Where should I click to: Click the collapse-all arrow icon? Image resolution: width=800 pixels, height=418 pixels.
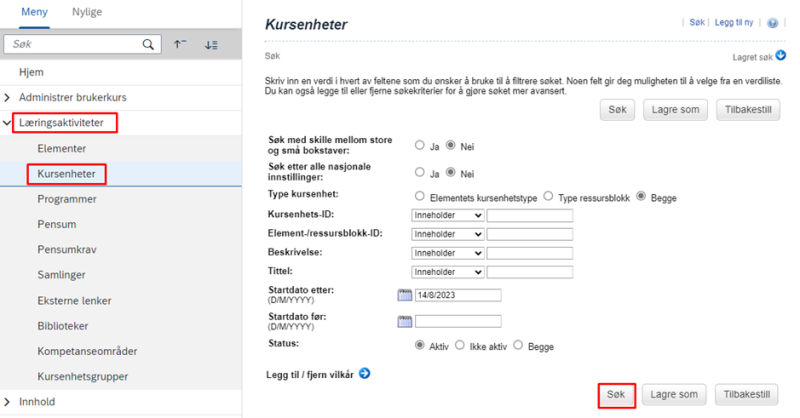point(180,44)
